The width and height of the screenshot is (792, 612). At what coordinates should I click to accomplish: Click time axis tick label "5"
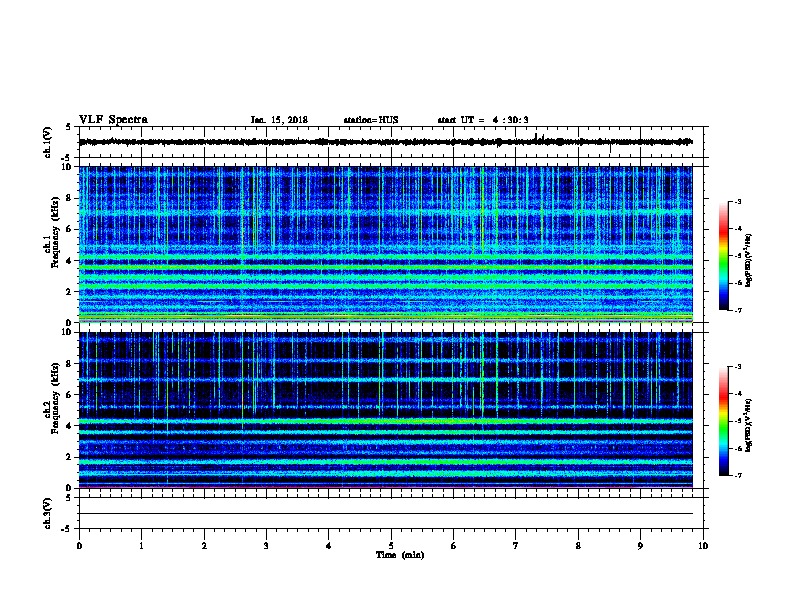(x=391, y=545)
